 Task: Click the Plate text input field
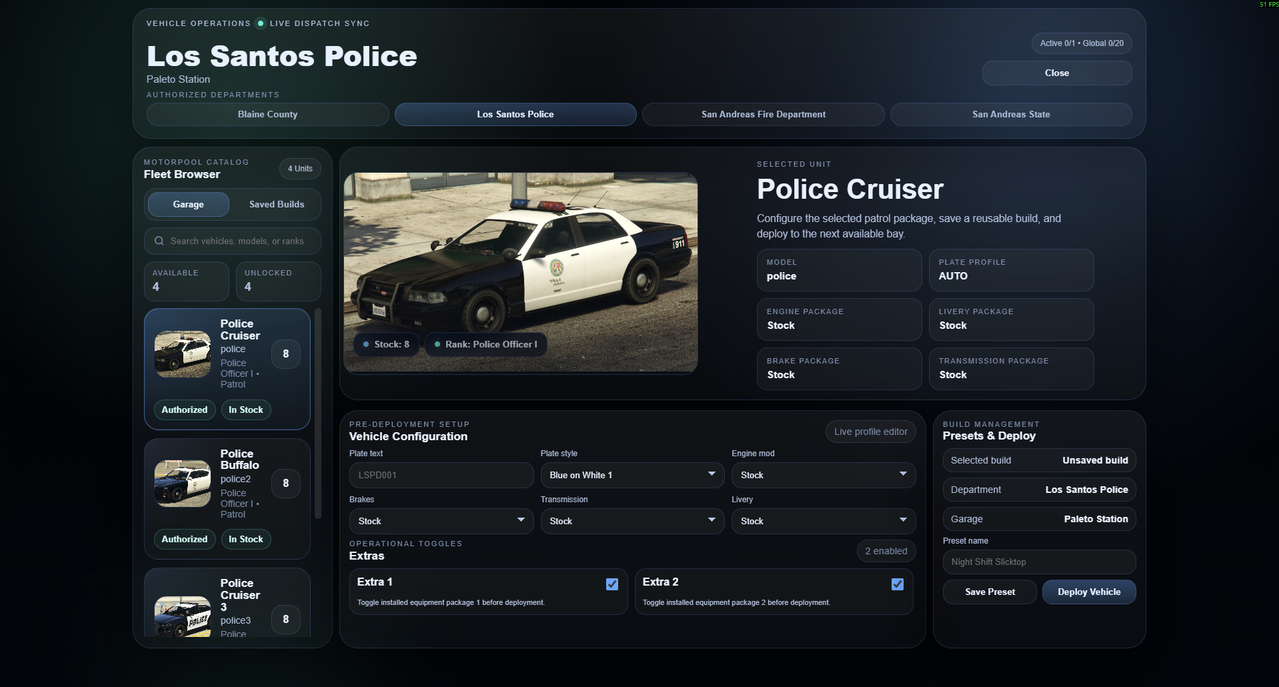[x=441, y=475]
